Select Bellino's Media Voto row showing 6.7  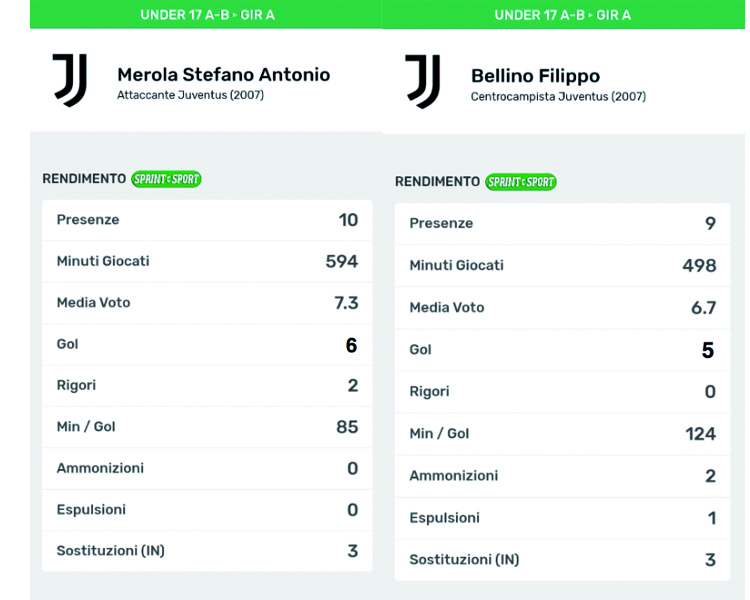tap(562, 308)
